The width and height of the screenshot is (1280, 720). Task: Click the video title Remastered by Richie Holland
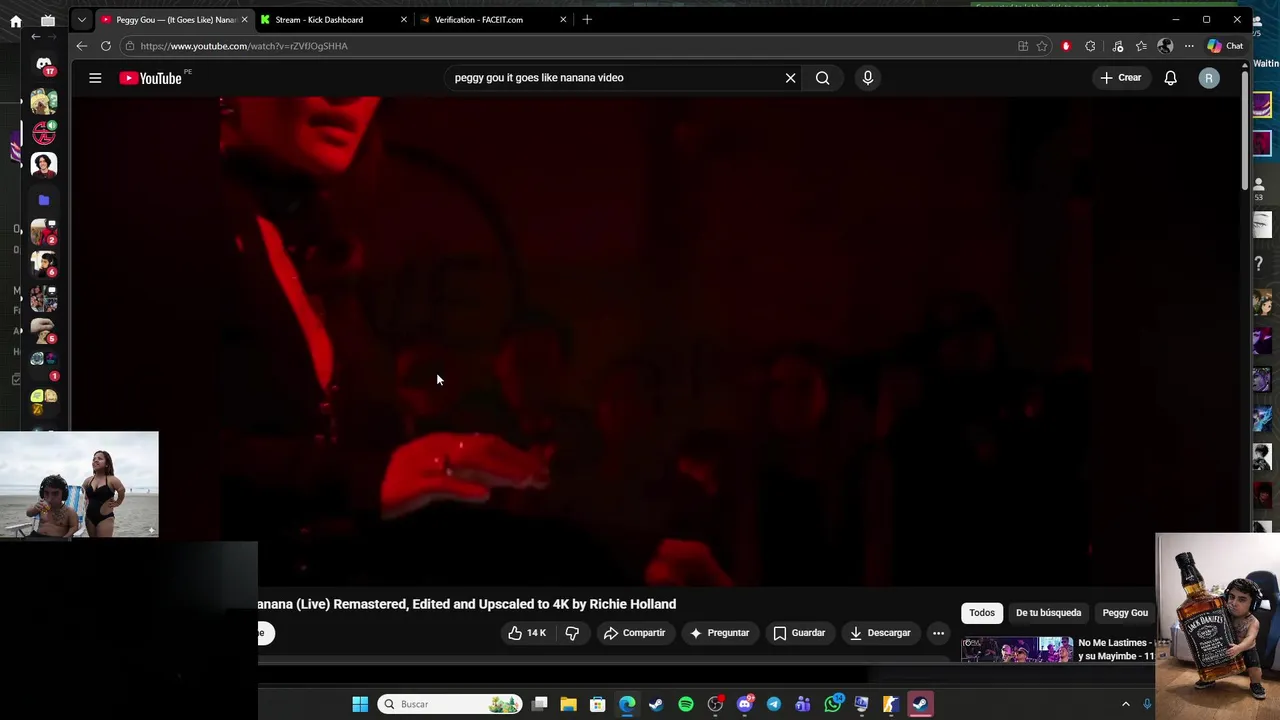[x=467, y=604]
